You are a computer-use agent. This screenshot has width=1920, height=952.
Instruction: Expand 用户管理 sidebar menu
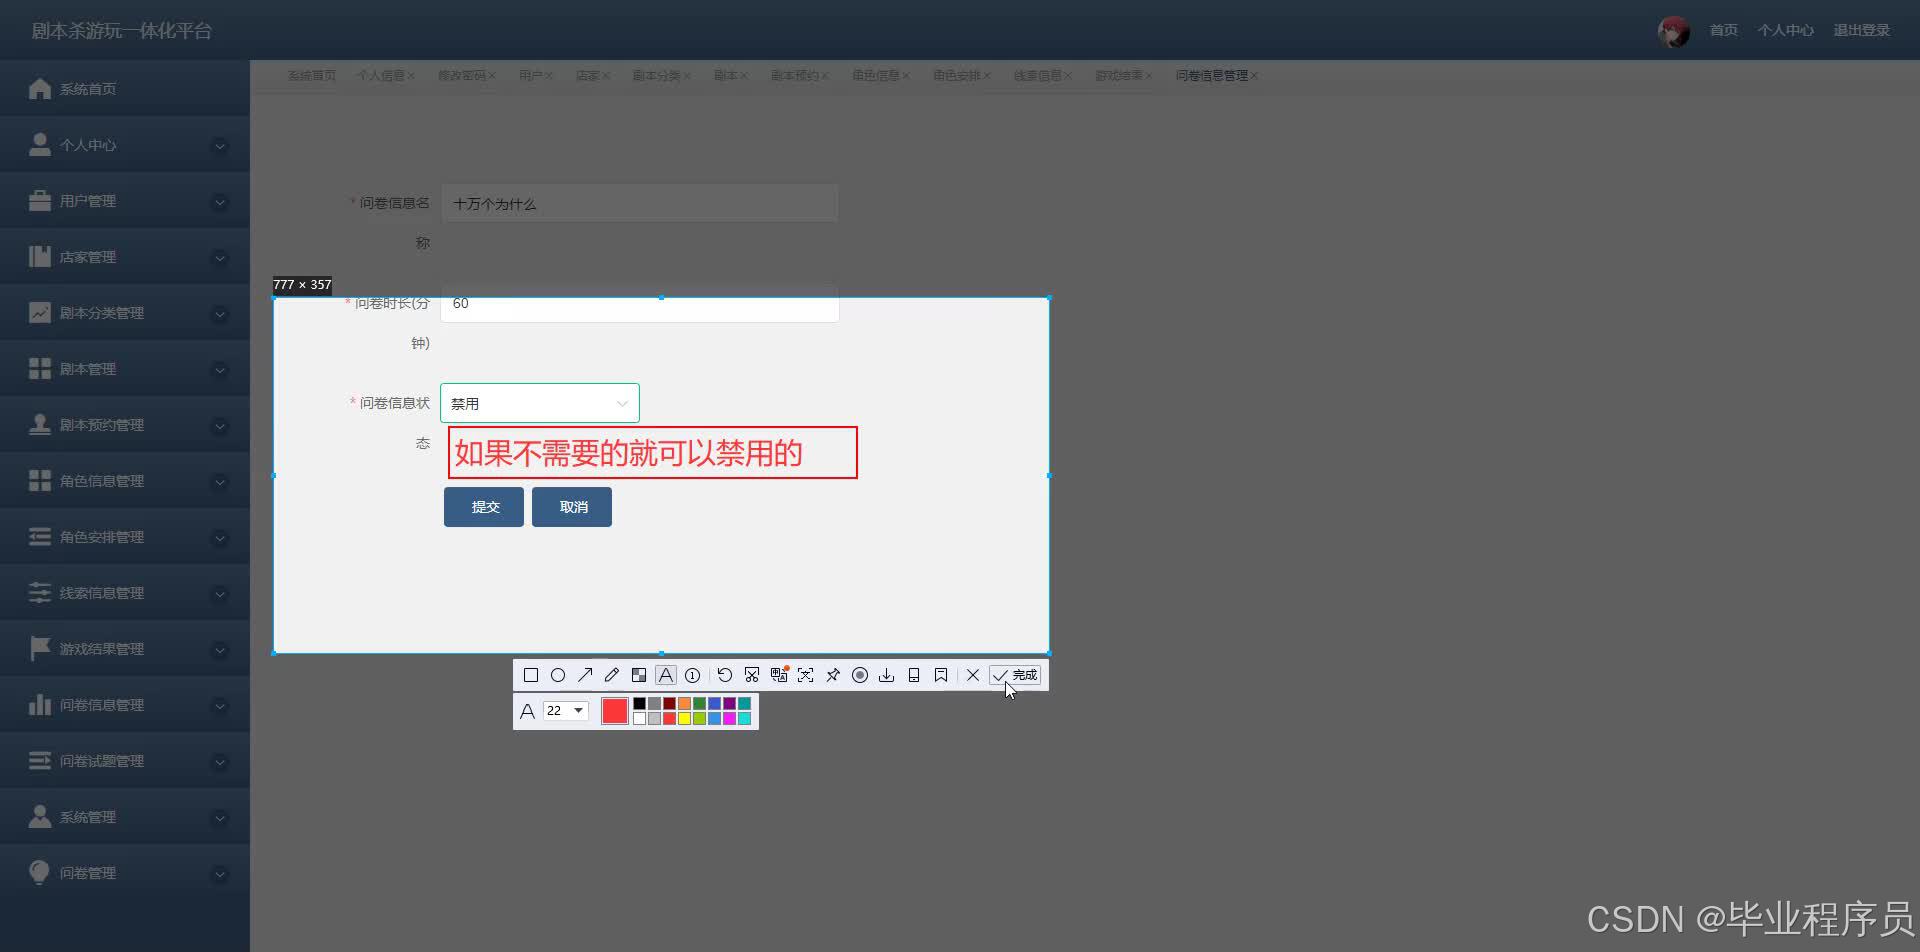pos(125,200)
